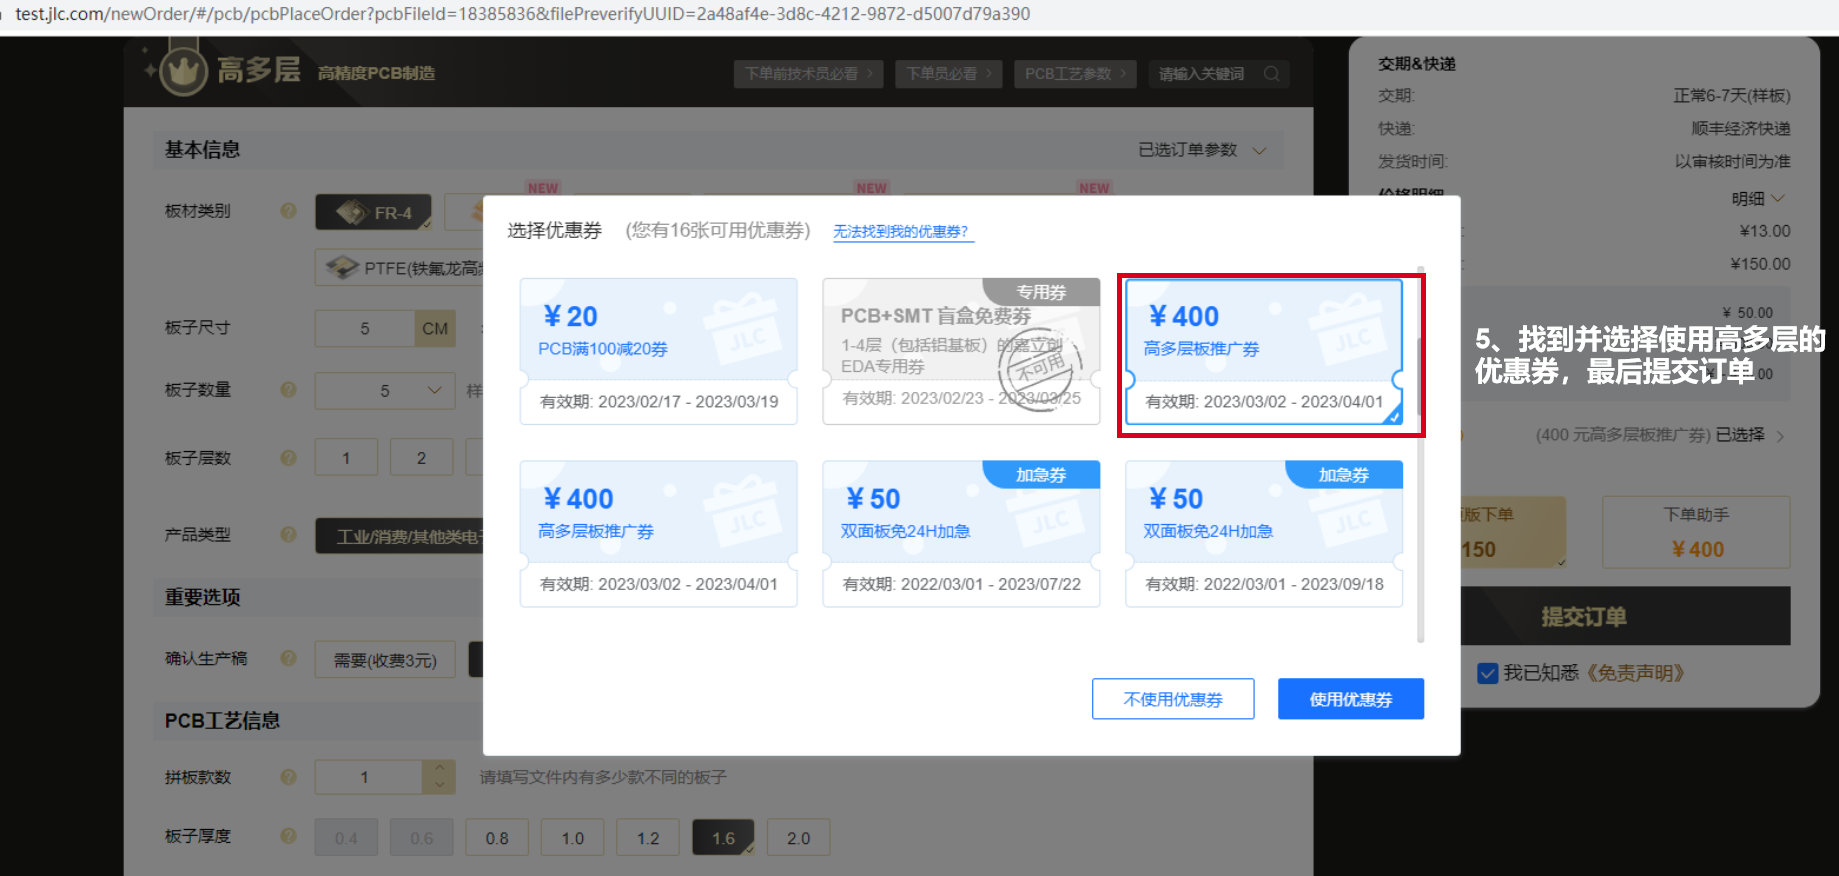Open 下单前技术员必看 header link

pyautogui.click(x=808, y=74)
